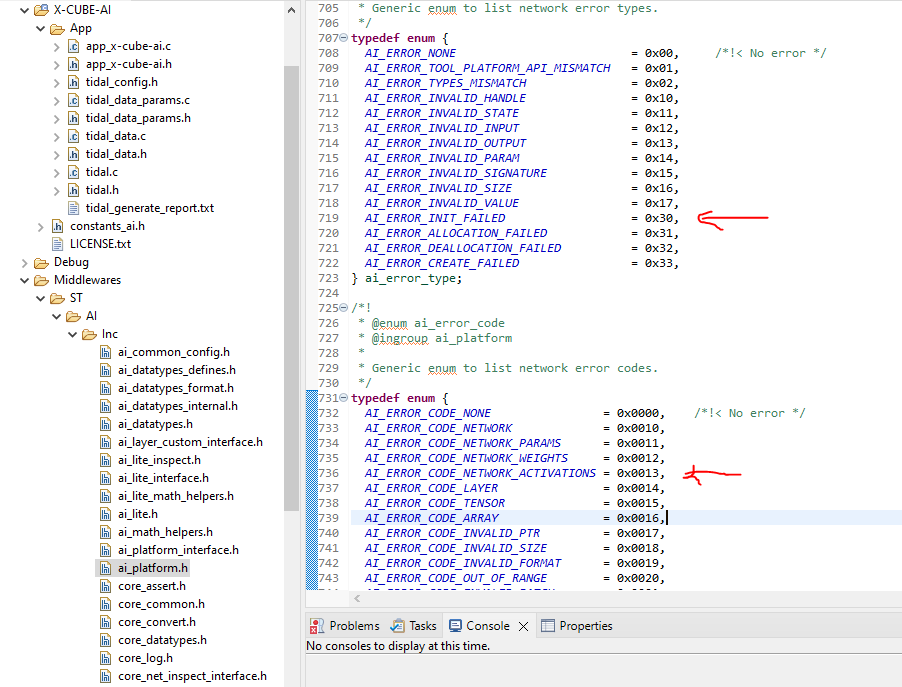Click the LICENSE.txt file icon
Image resolution: width=902 pixels, height=687 pixels.
coord(58,244)
